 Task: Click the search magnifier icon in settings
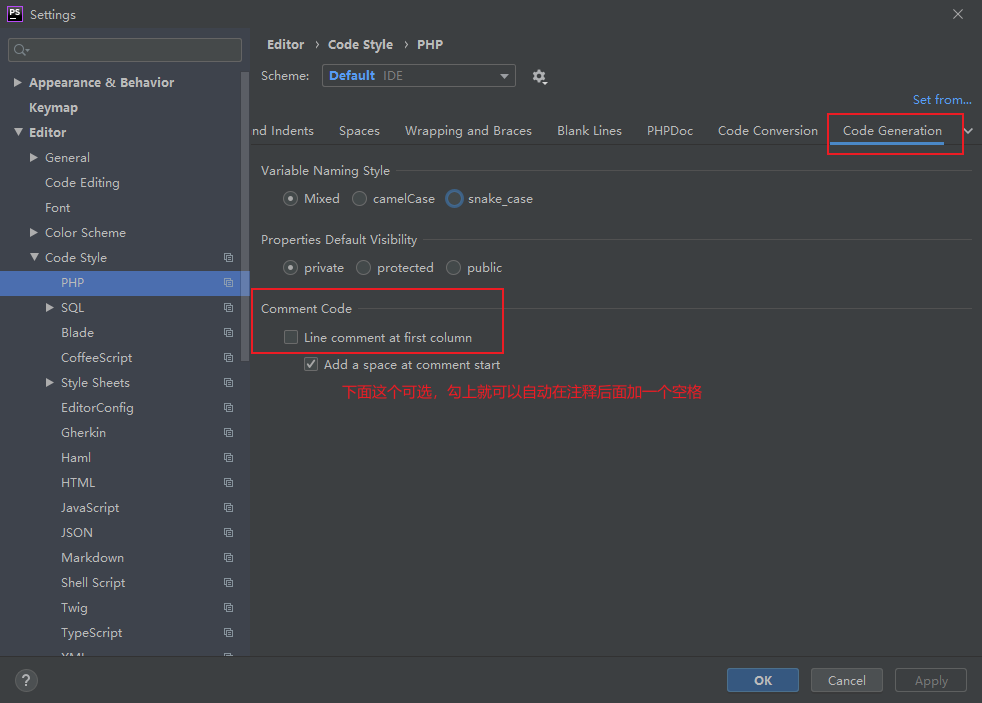21,50
